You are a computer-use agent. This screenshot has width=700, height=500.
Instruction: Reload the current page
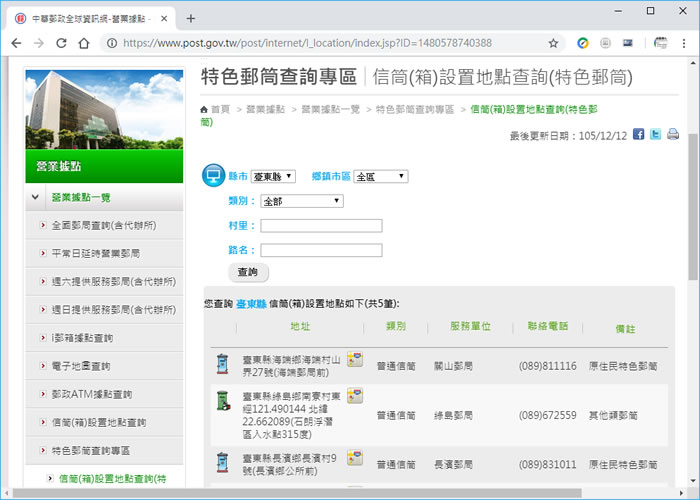click(61, 43)
